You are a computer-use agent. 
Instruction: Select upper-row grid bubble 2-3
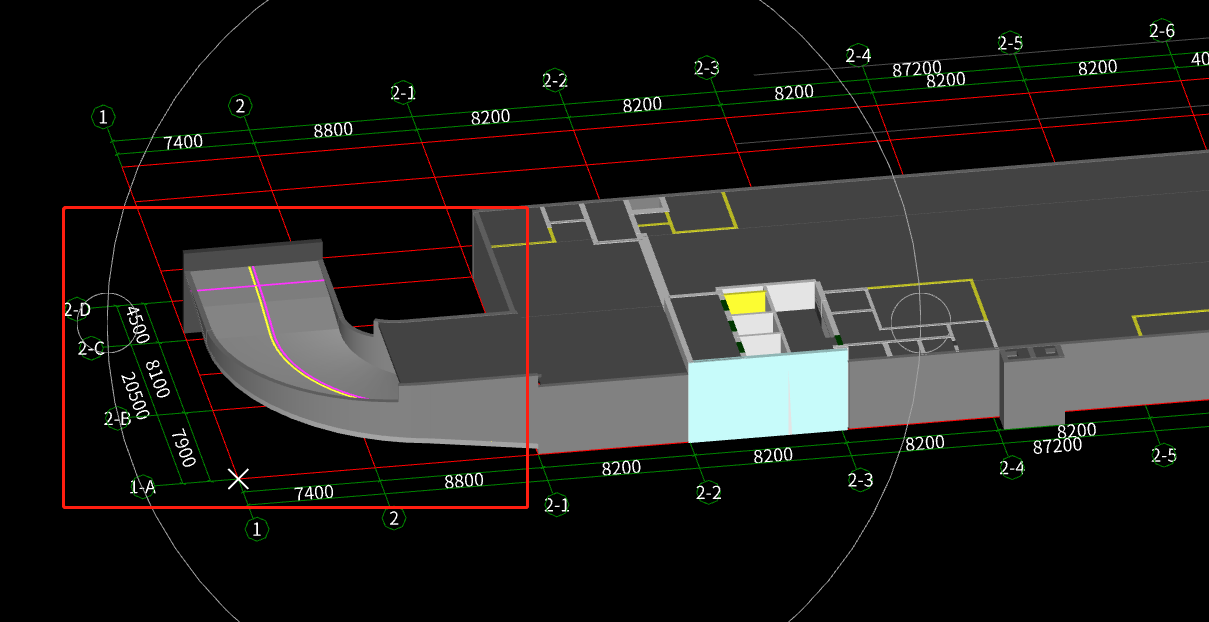point(707,68)
